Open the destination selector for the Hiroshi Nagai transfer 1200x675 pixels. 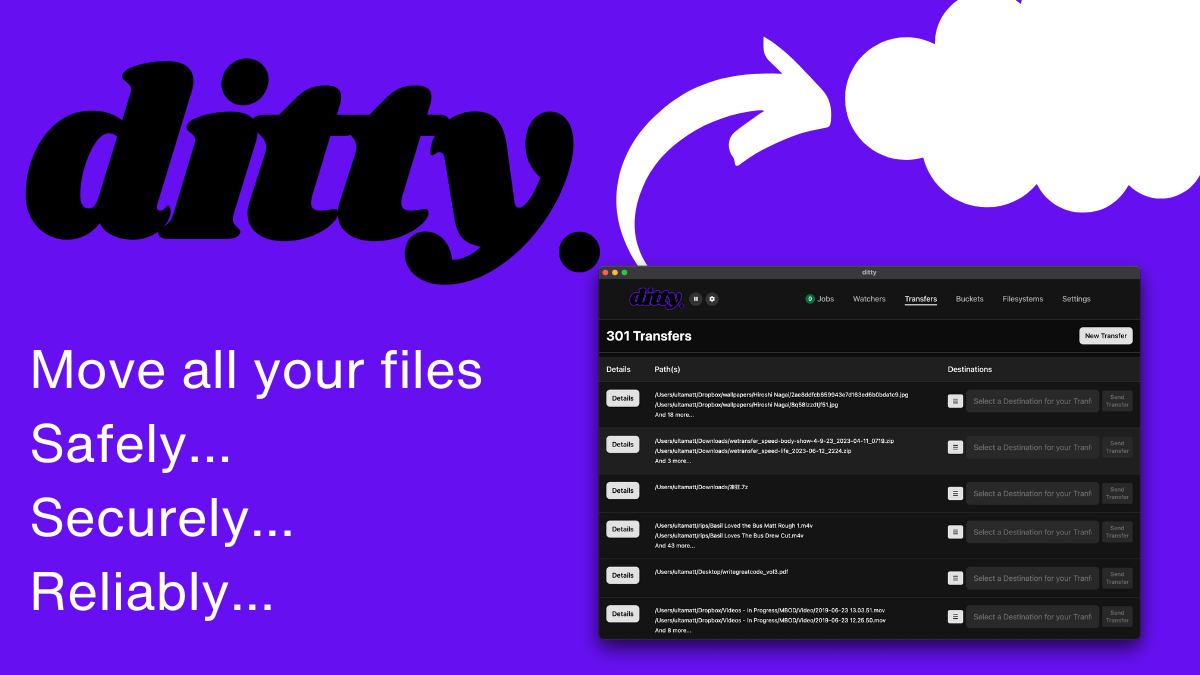point(1032,400)
